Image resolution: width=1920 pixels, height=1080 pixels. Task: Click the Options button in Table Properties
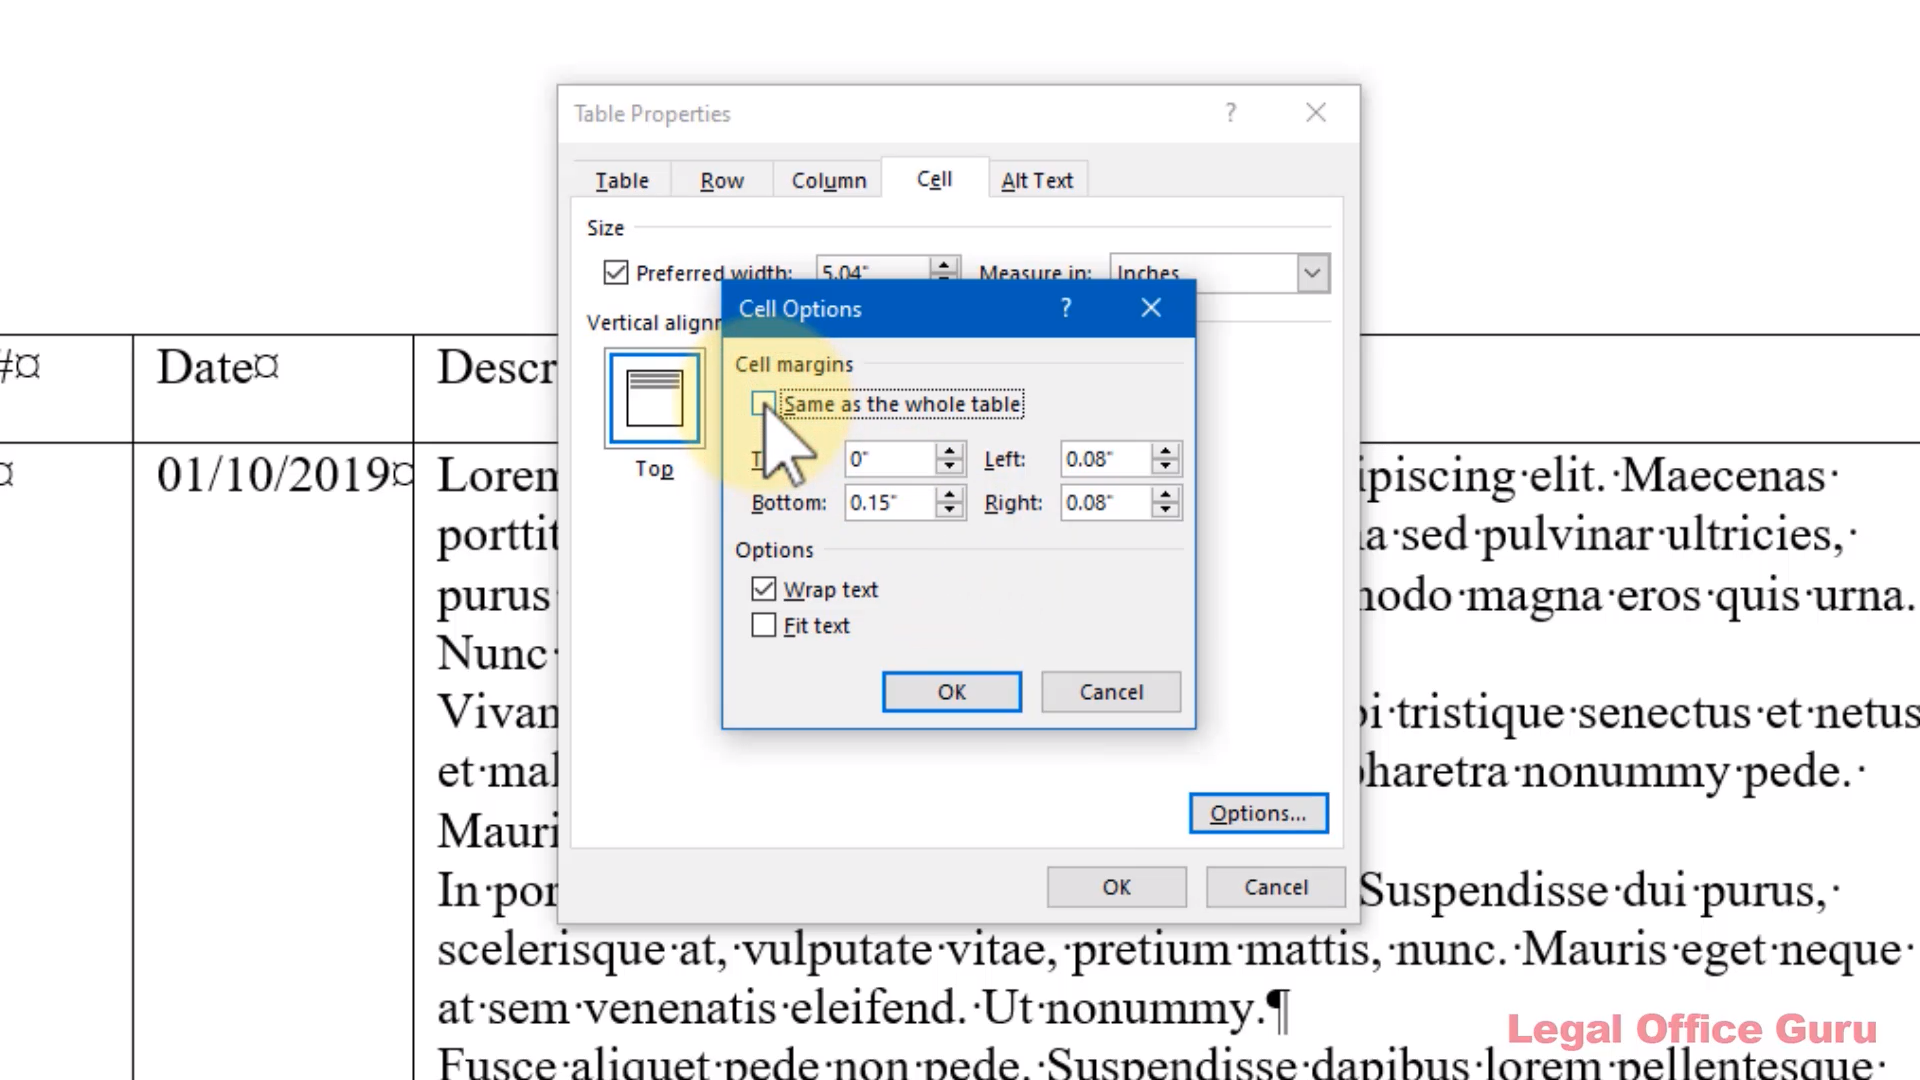point(1257,813)
